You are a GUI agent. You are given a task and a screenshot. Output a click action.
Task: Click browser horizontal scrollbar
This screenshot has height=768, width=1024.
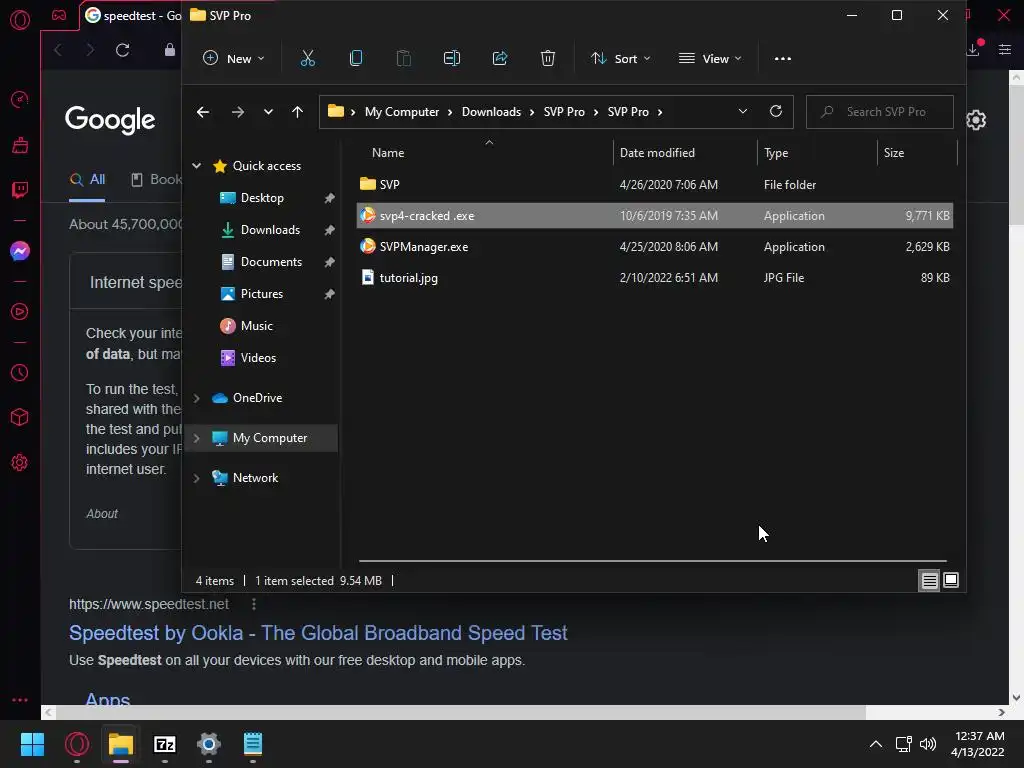tap(460, 712)
